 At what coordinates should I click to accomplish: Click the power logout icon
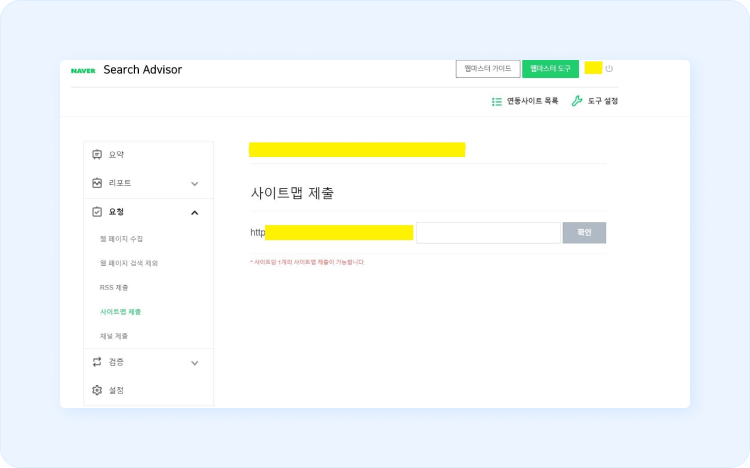pyautogui.click(x=609, y=69)
